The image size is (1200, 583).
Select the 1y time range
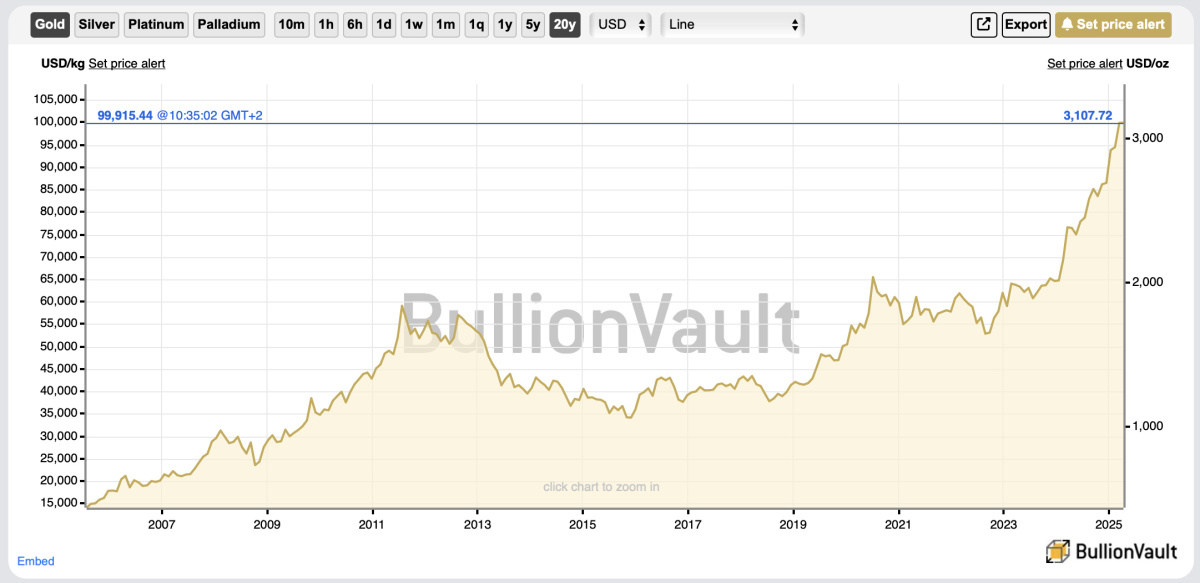505,24
